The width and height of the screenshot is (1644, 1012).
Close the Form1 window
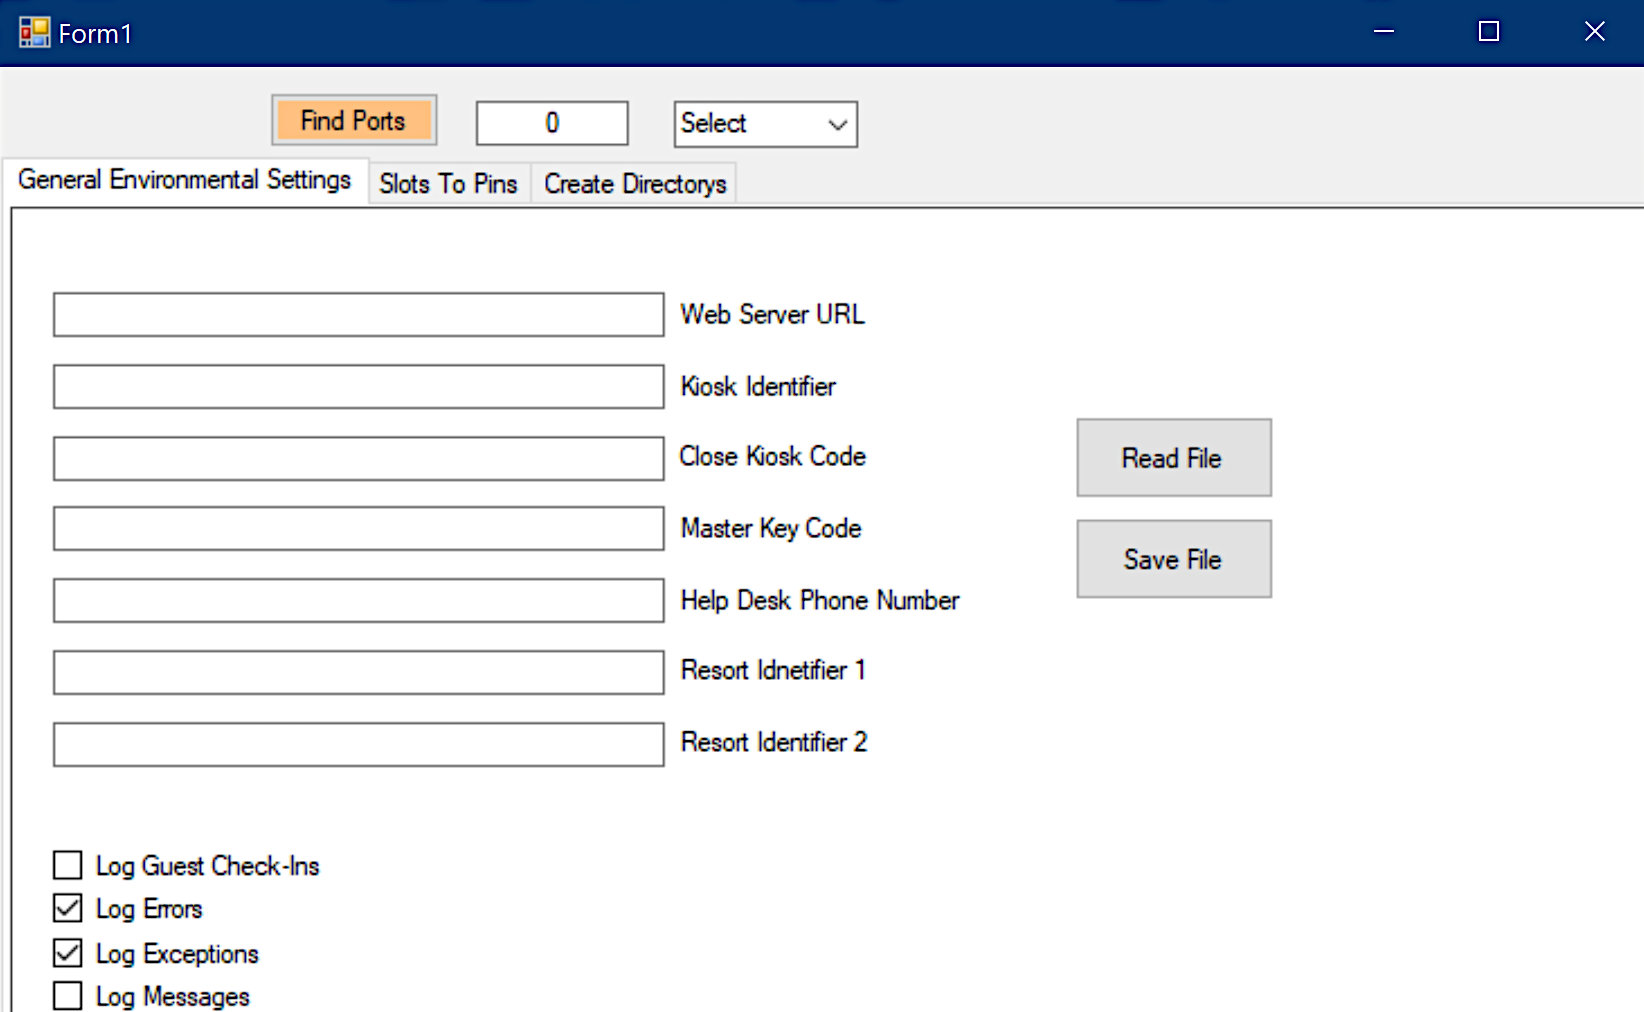1594,32
